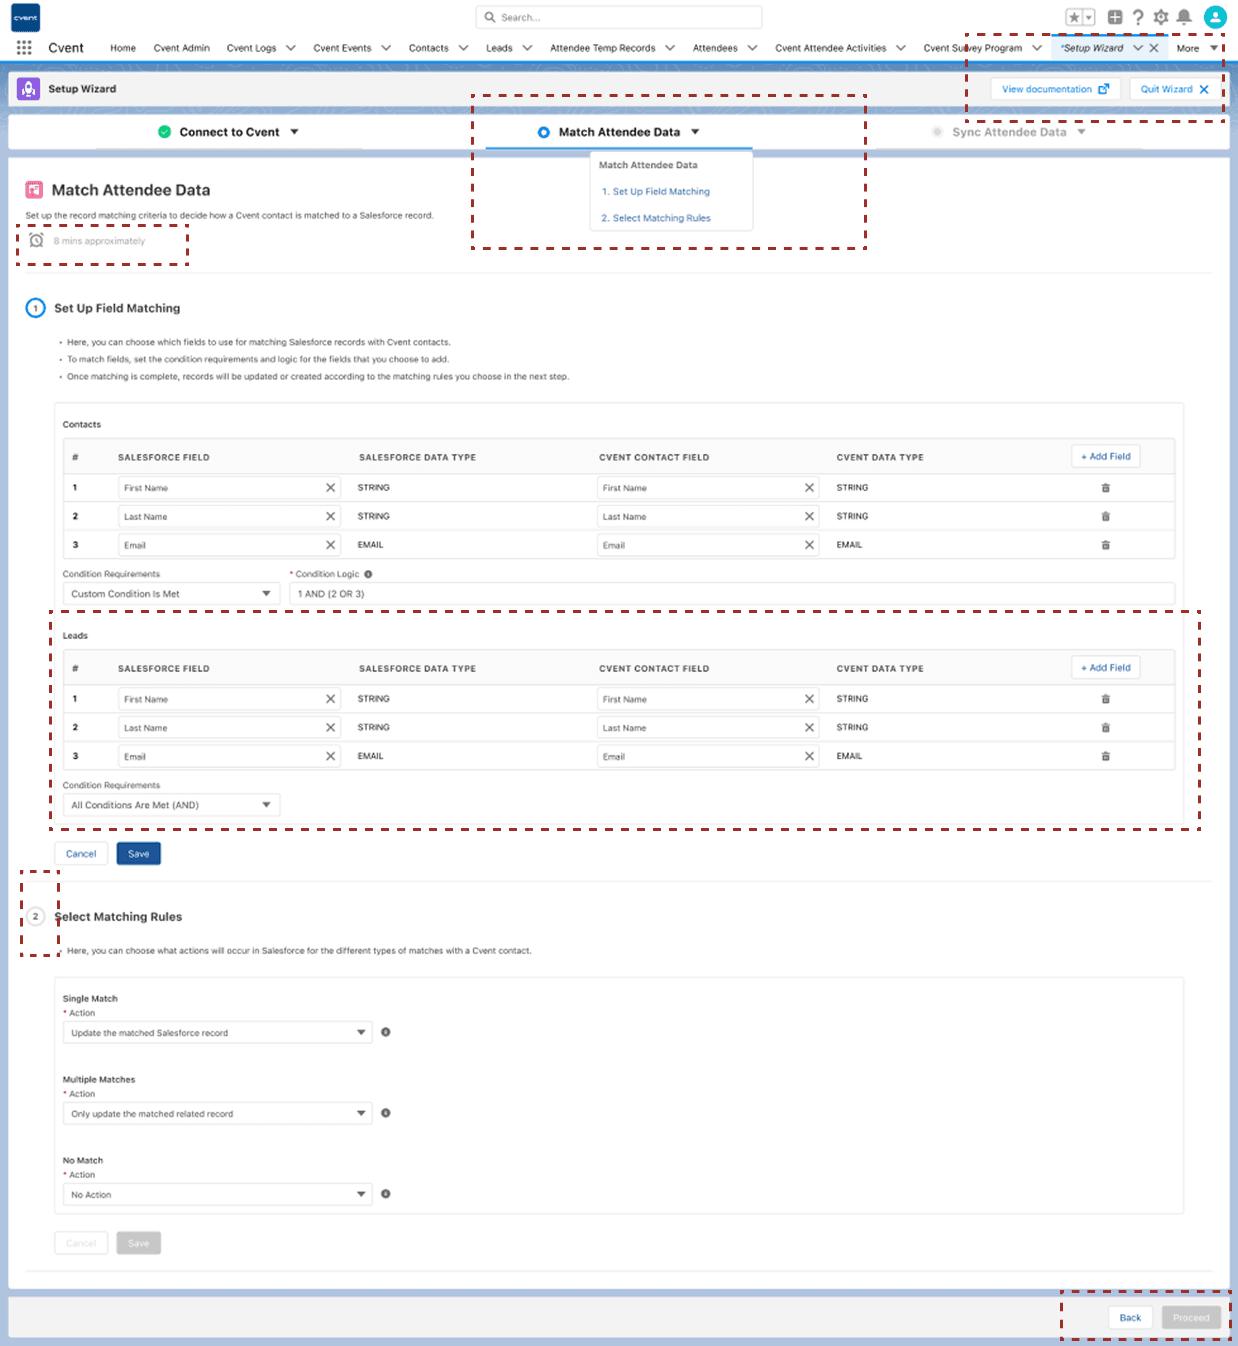Show Multiple Matches action info icon

[386, 1113]
